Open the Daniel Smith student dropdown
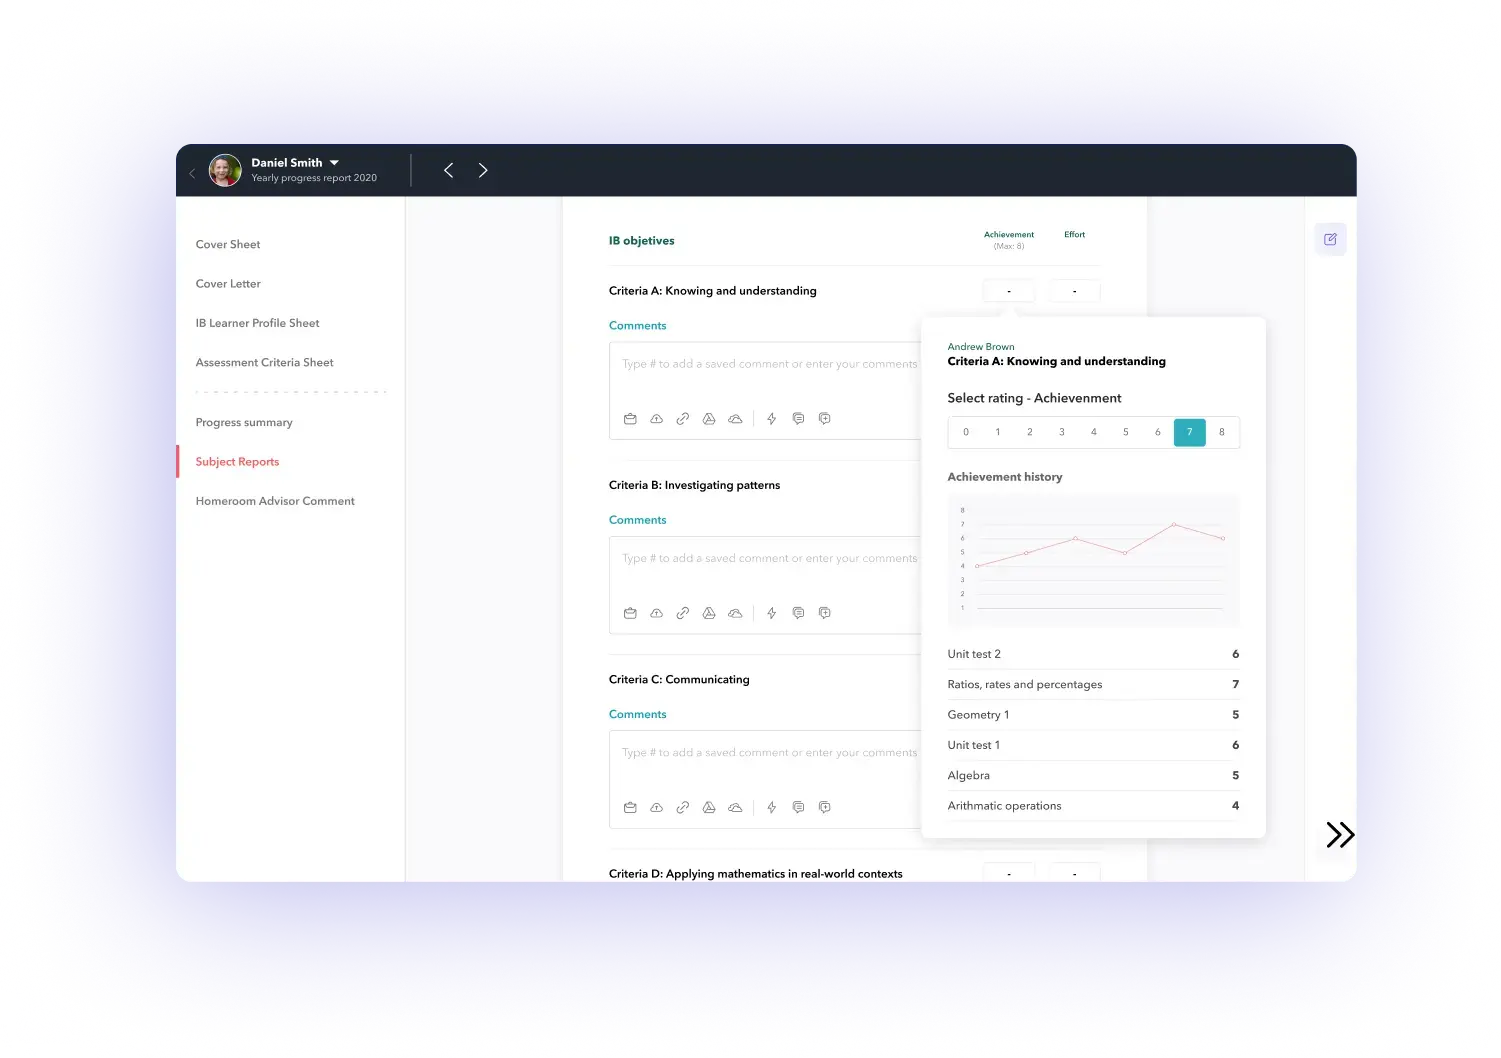The image size is (1501, 1058). point(333,162)
